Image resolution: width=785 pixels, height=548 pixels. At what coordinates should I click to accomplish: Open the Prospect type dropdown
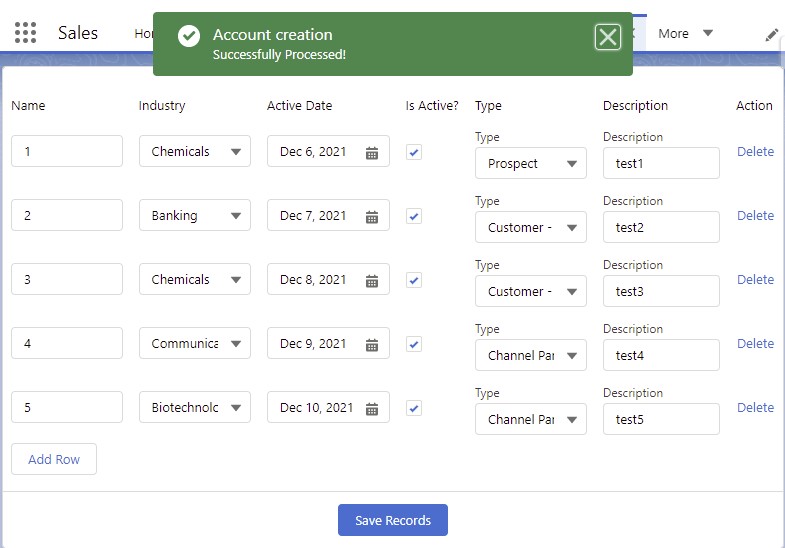[x=530, y=164]
